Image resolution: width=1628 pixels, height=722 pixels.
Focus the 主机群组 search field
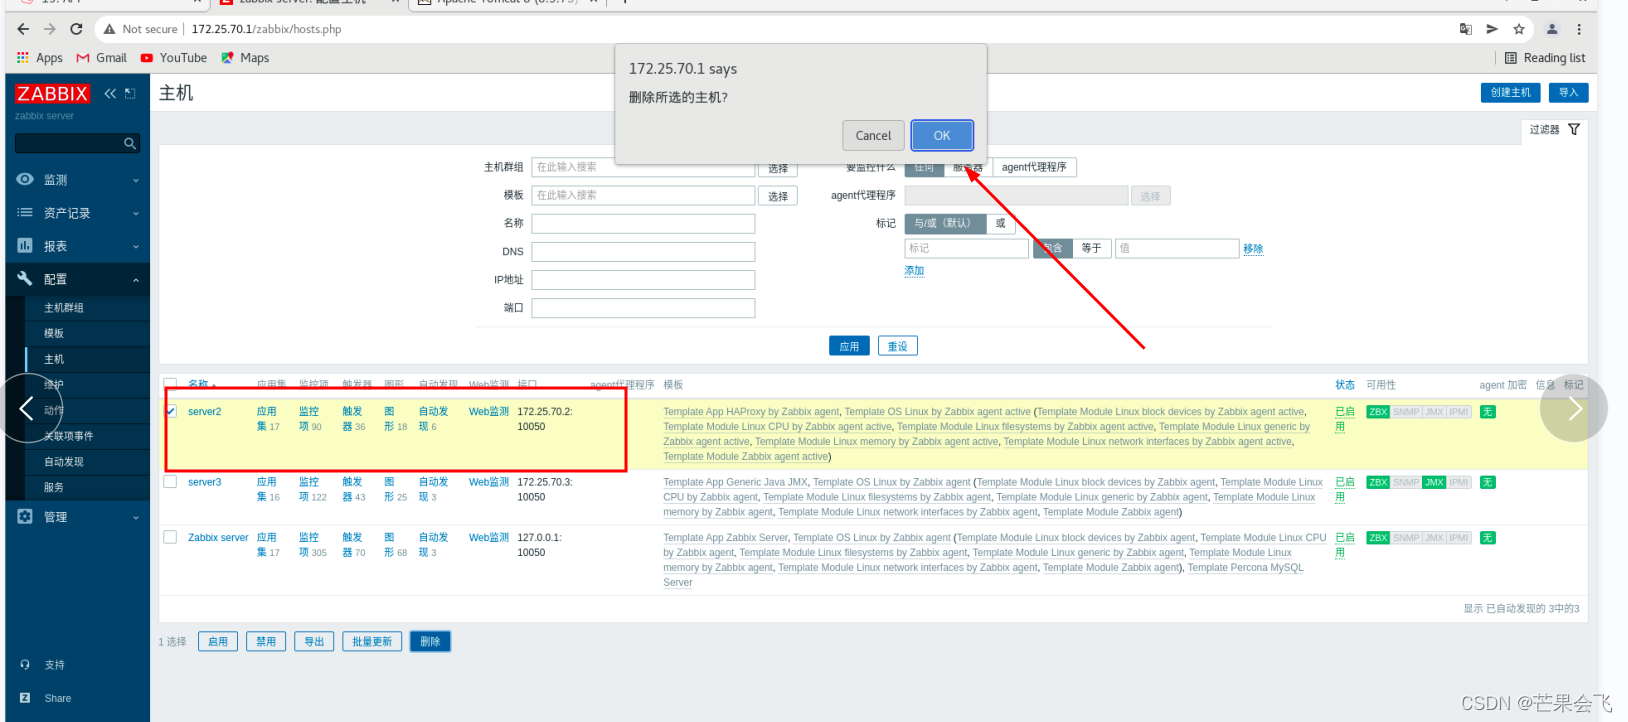(x=643, y=167)
